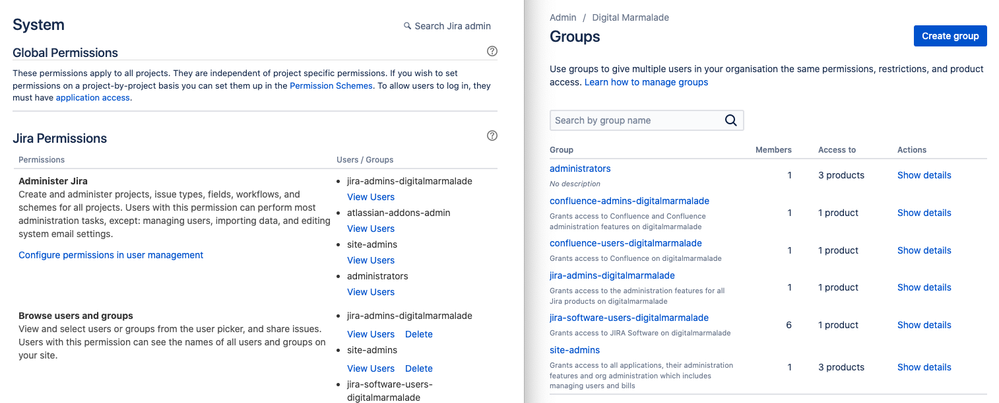The width and height of the screenshot is (999, 403).
Task: Click the Global Permissions help icon
Action: click(492, 52)
